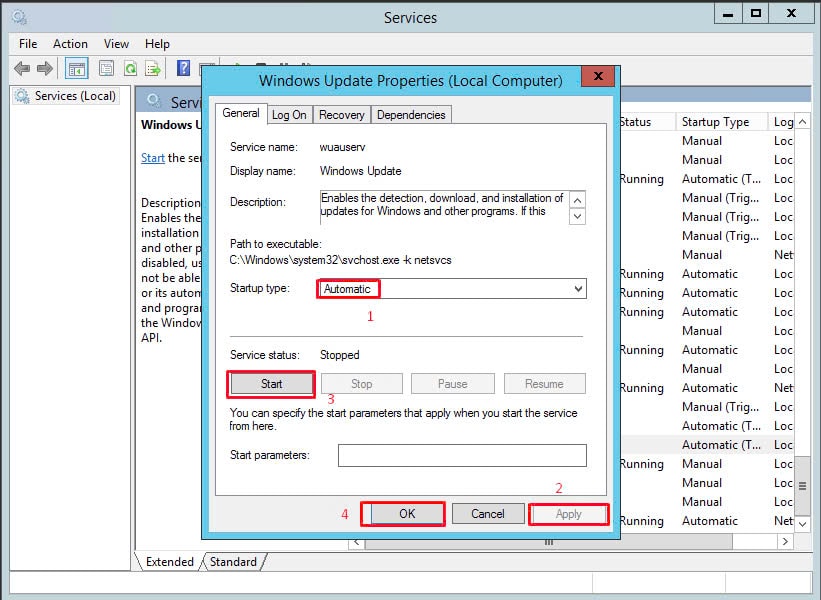Expand the Startup type dropdown

(x=578, y=288)
